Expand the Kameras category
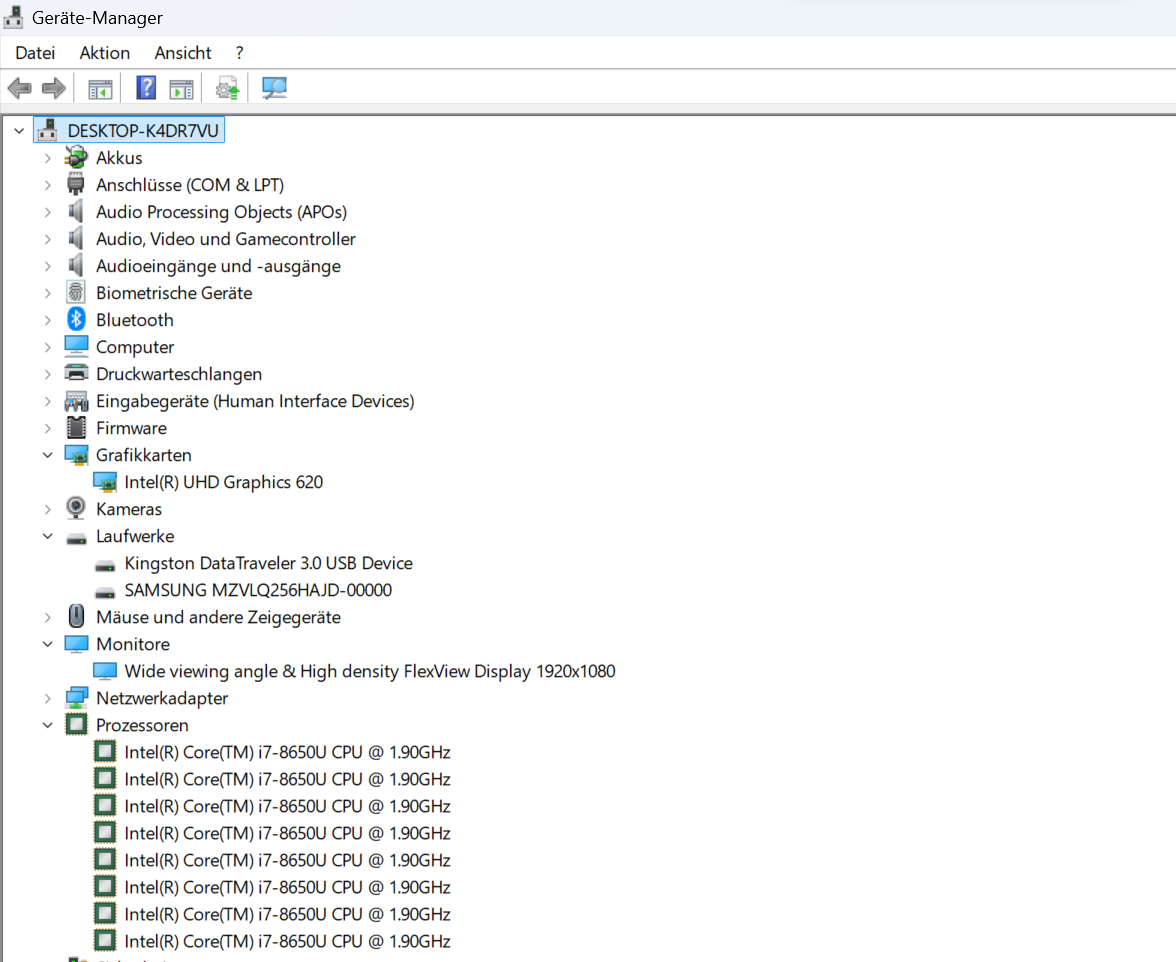Screen dimensions: 1176x962 [x=48, y=508]
